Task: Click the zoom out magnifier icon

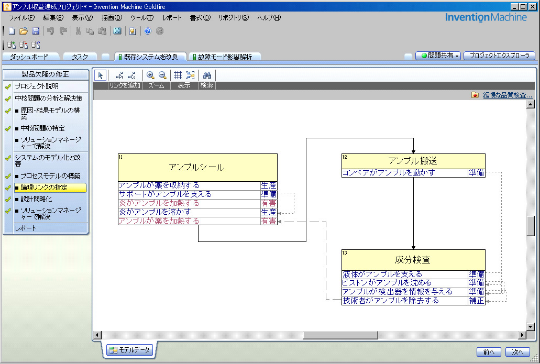Action: (163, 75)
